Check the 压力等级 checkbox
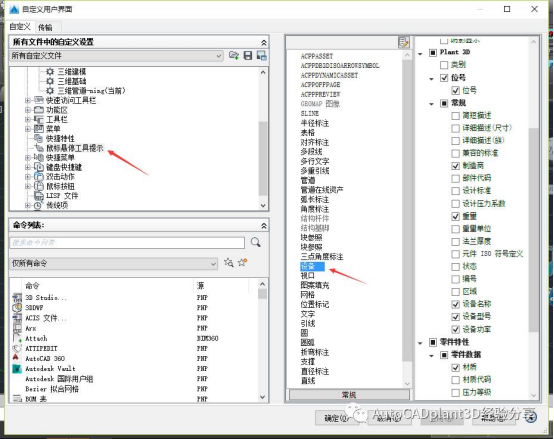 pos(455,392)
